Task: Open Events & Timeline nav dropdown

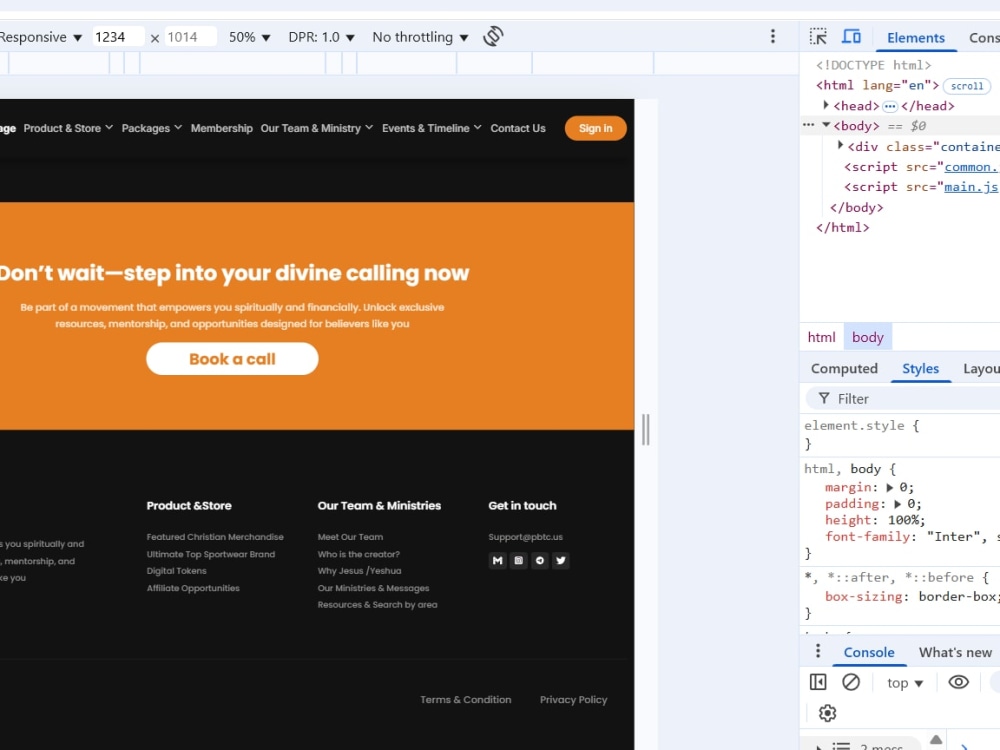Action: click(432, 128)
